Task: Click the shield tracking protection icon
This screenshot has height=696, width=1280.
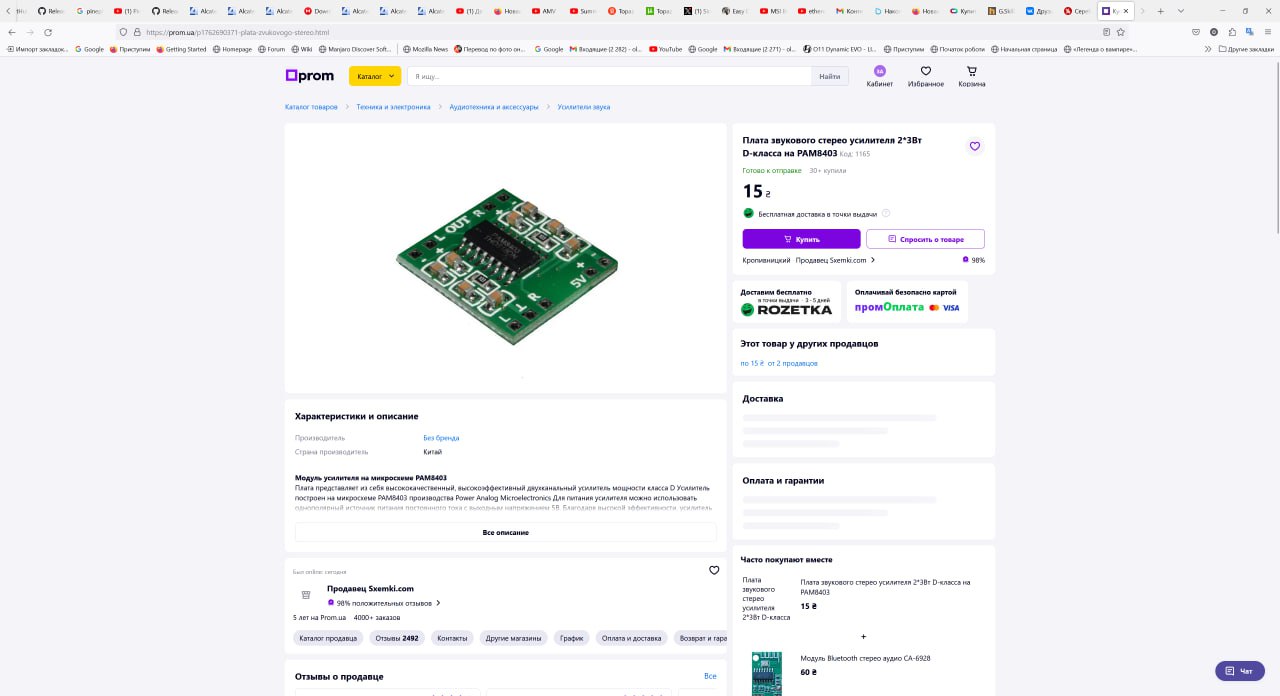Action: [123, 32]
